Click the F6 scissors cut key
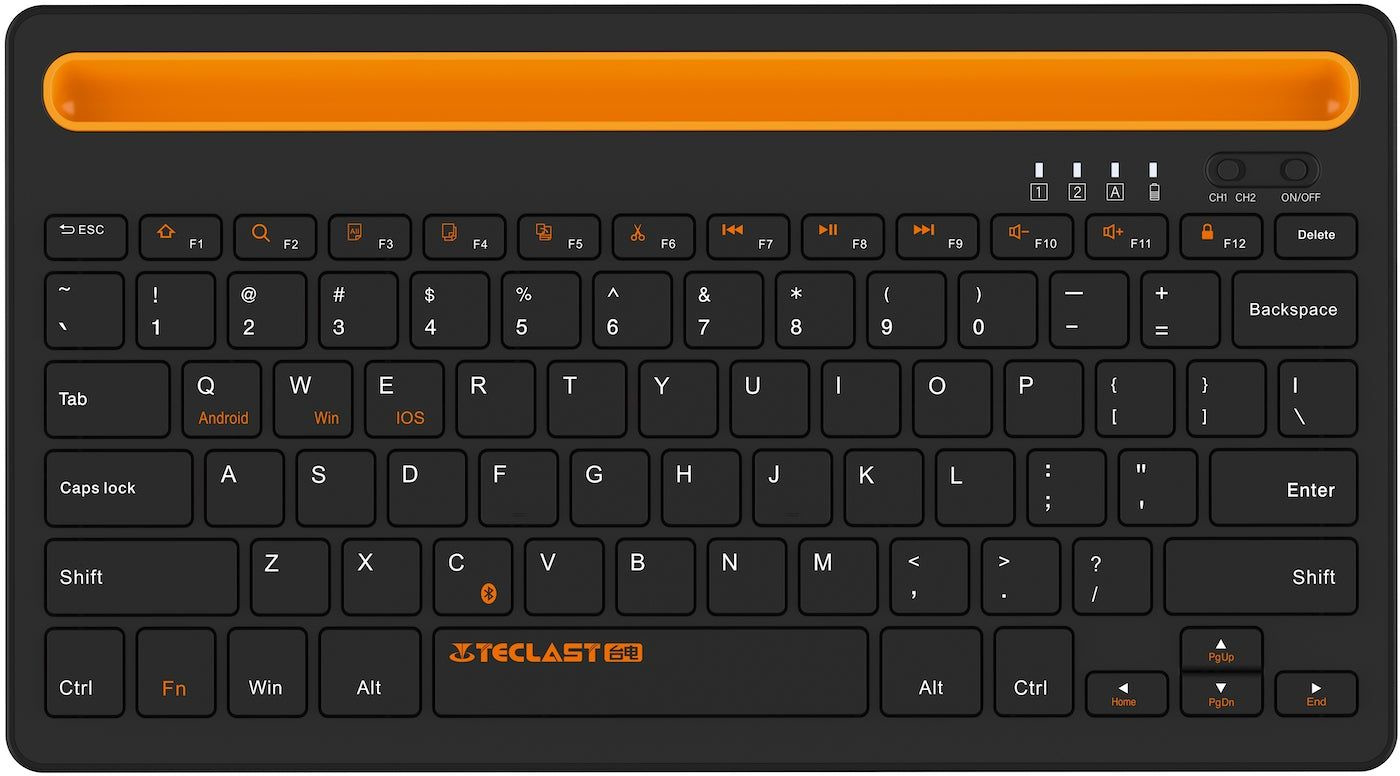Viewport: 1400px width, 776px height. click(x=653, y=237)
